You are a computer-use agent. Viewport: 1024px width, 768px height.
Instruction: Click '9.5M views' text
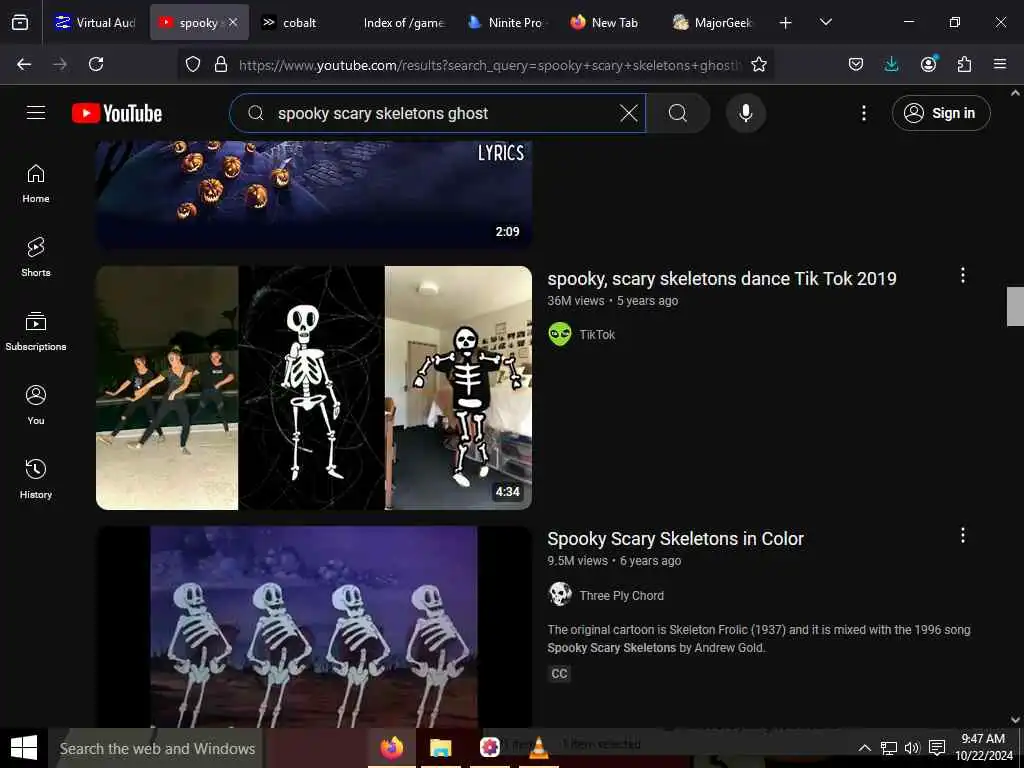[577, 561]
